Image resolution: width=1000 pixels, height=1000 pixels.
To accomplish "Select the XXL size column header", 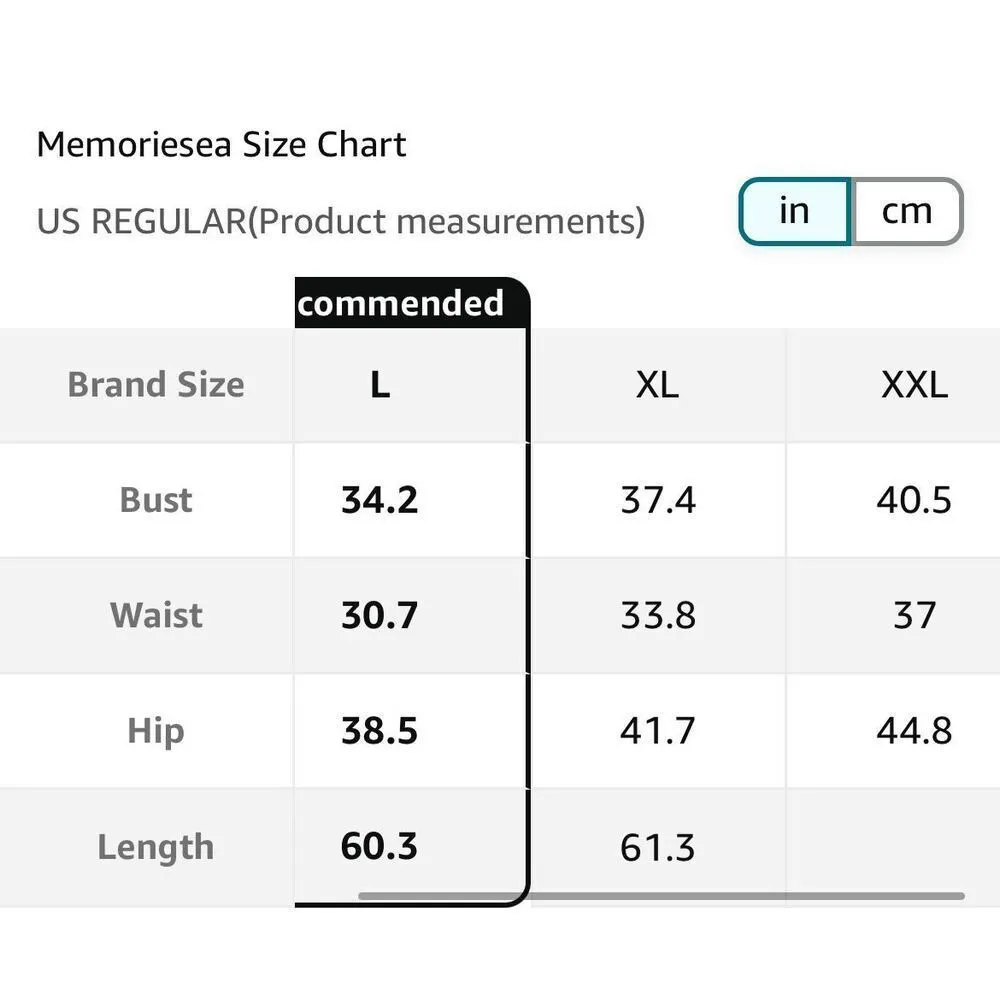I will [x=914, y=385].
